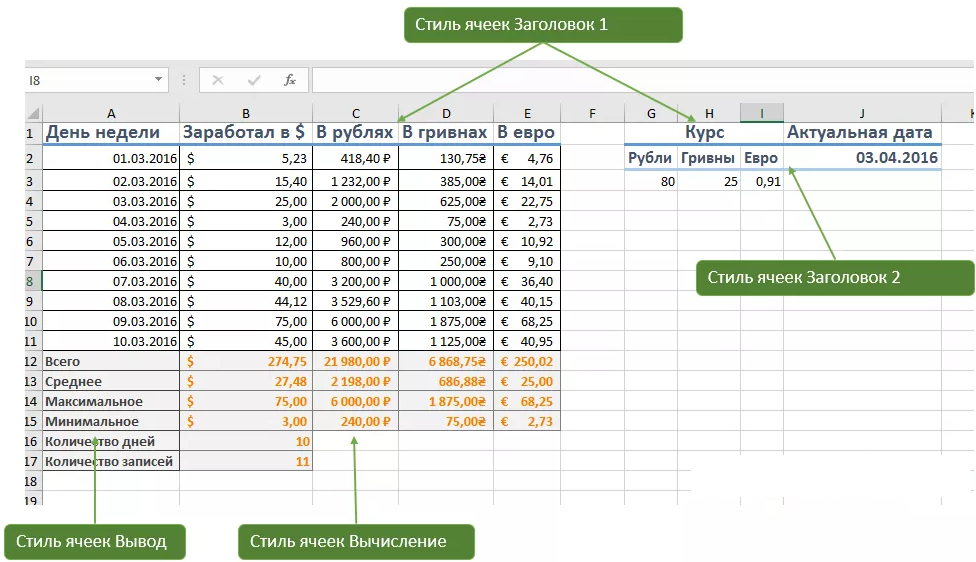This screenshot has width=976, height=562.
Task: Click the three-dot formula bar resize handle
Action: coord(184,80)
